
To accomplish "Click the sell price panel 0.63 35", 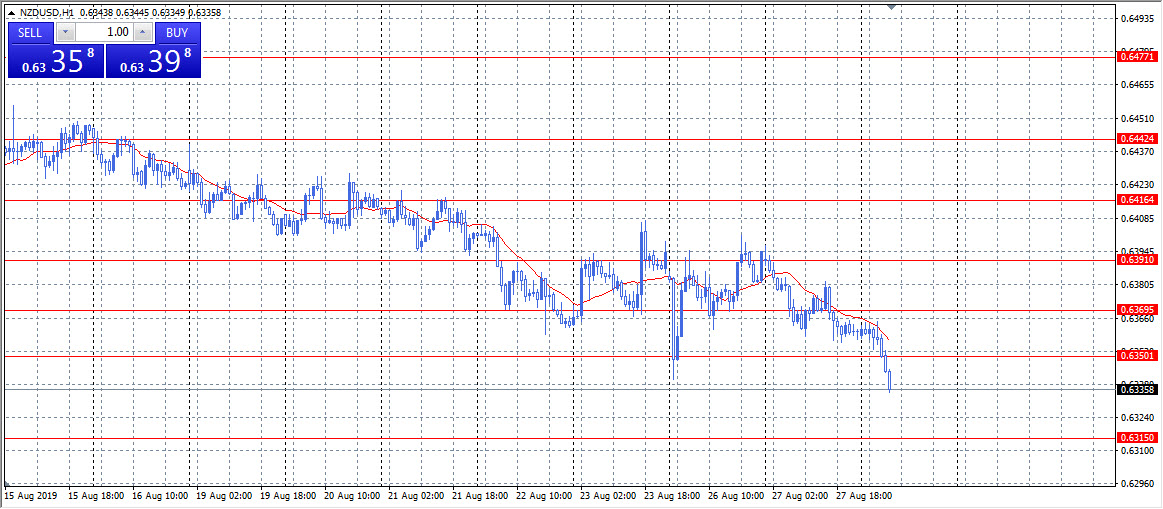I will [x=56, y=61].
